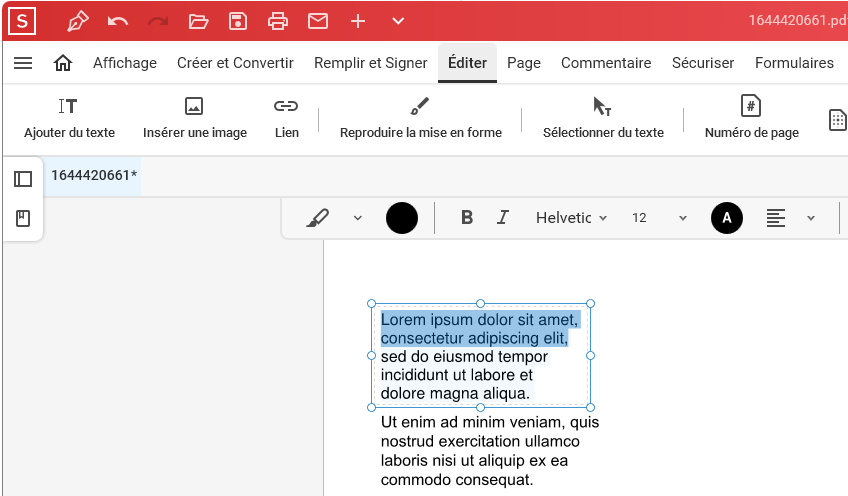
Task: Click the highlighter brush tool
Action: [317, 218]
